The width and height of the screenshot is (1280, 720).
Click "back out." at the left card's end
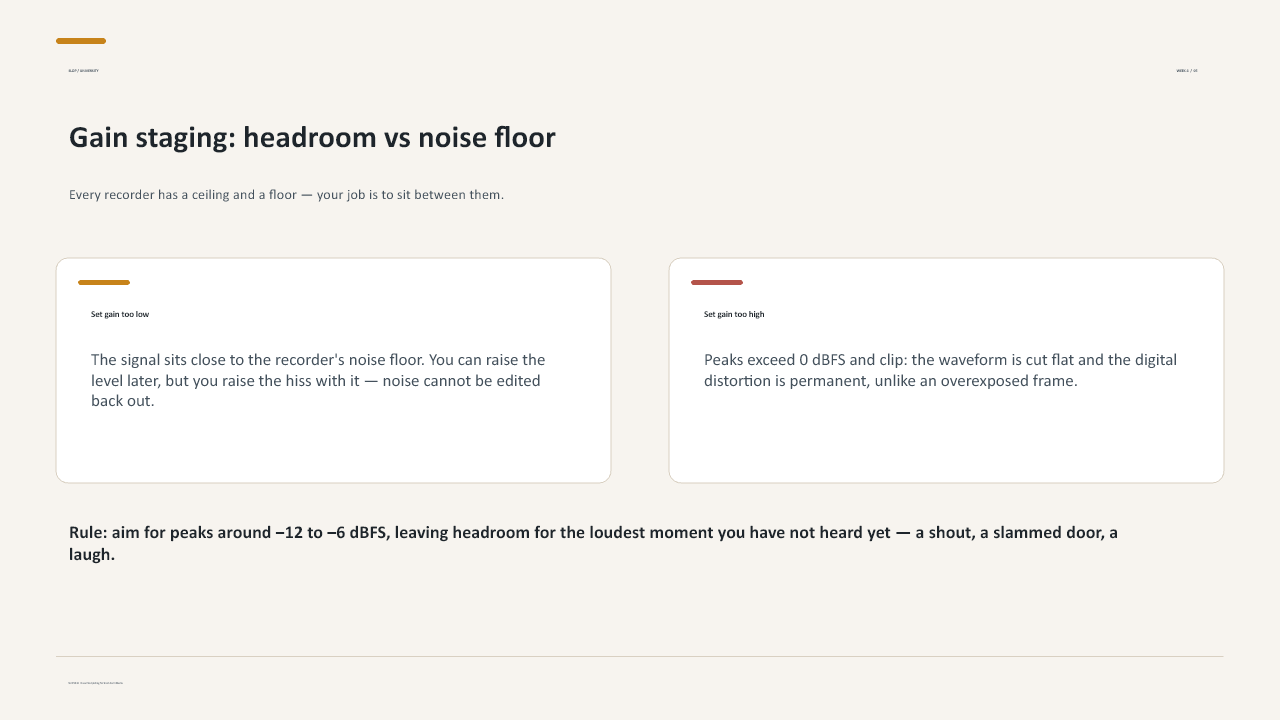[123, 402]
